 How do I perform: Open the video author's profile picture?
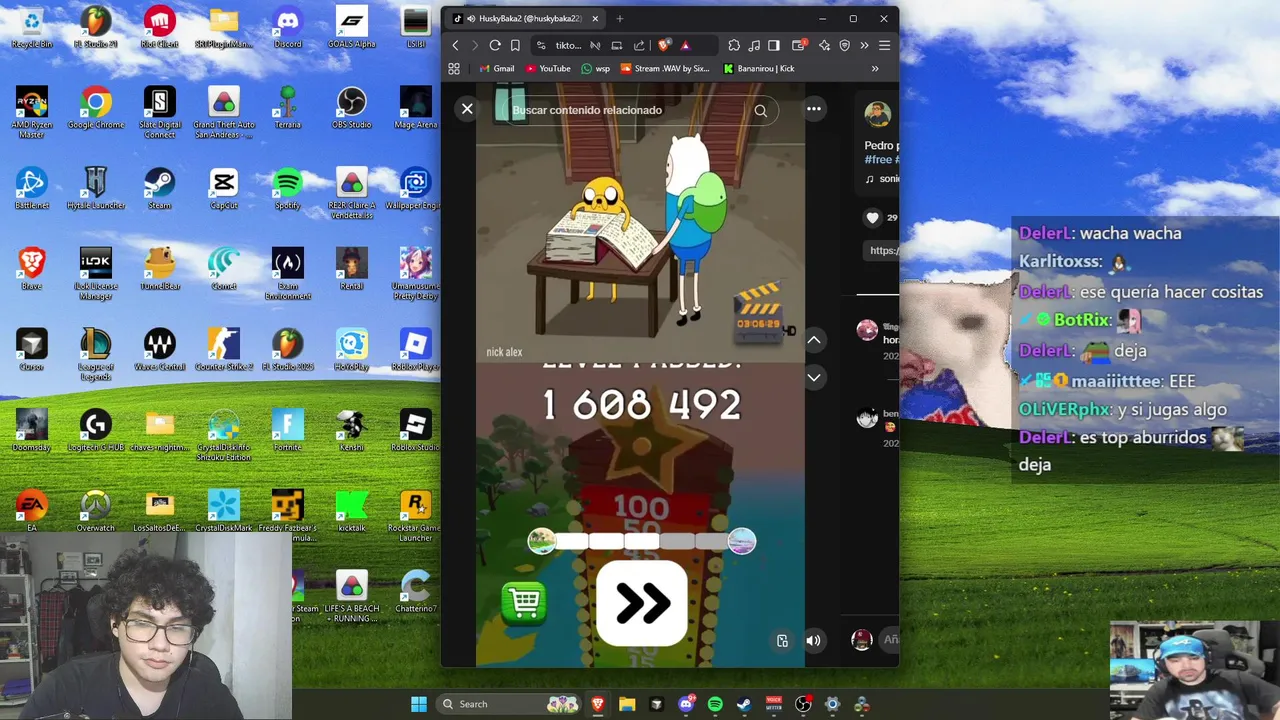[878, 114]
